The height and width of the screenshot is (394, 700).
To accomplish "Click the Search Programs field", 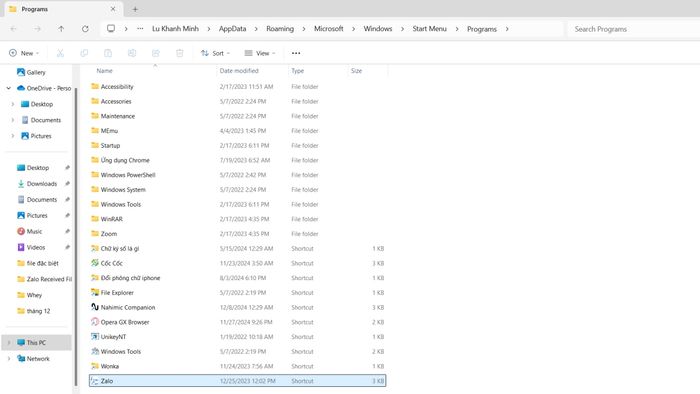I will pyautogui.click(x=633, y=29).
